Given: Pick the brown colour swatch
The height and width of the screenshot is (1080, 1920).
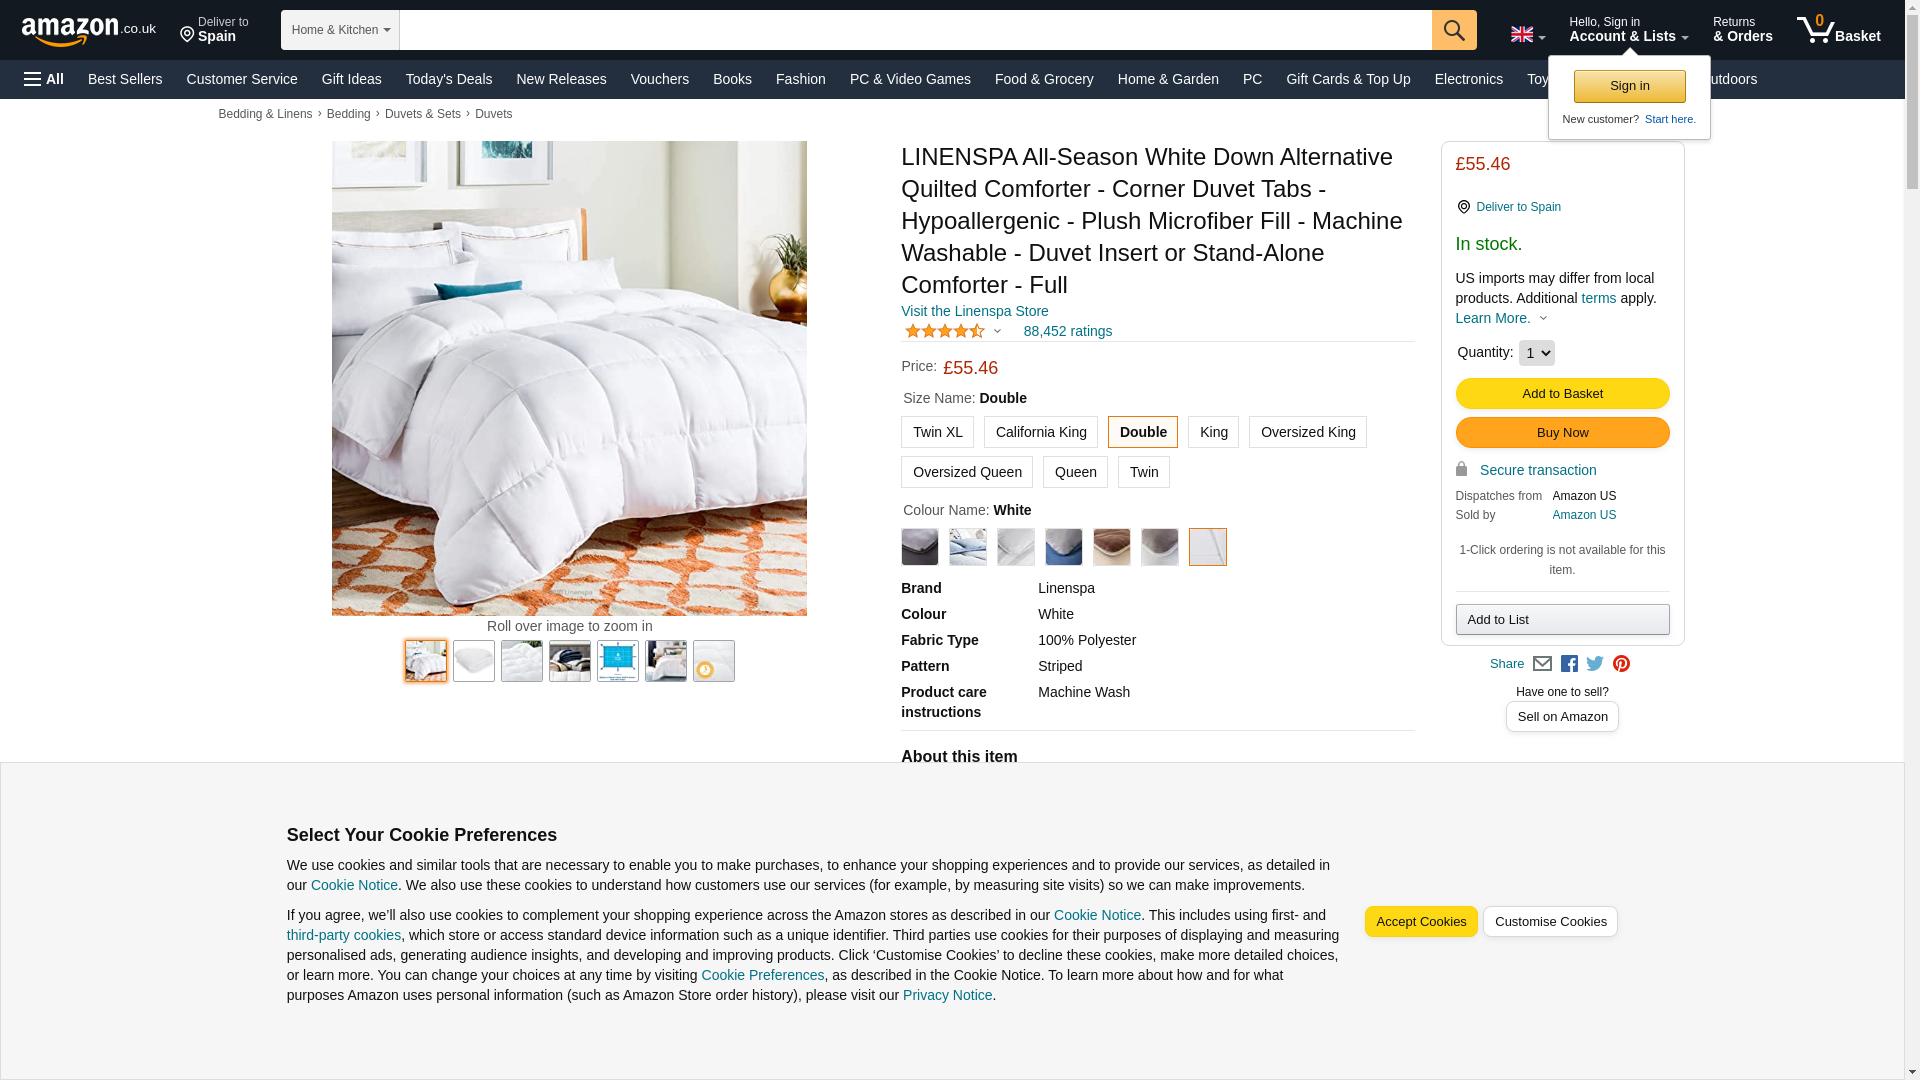Looking at the screenshot, I should click(1111, 547).
